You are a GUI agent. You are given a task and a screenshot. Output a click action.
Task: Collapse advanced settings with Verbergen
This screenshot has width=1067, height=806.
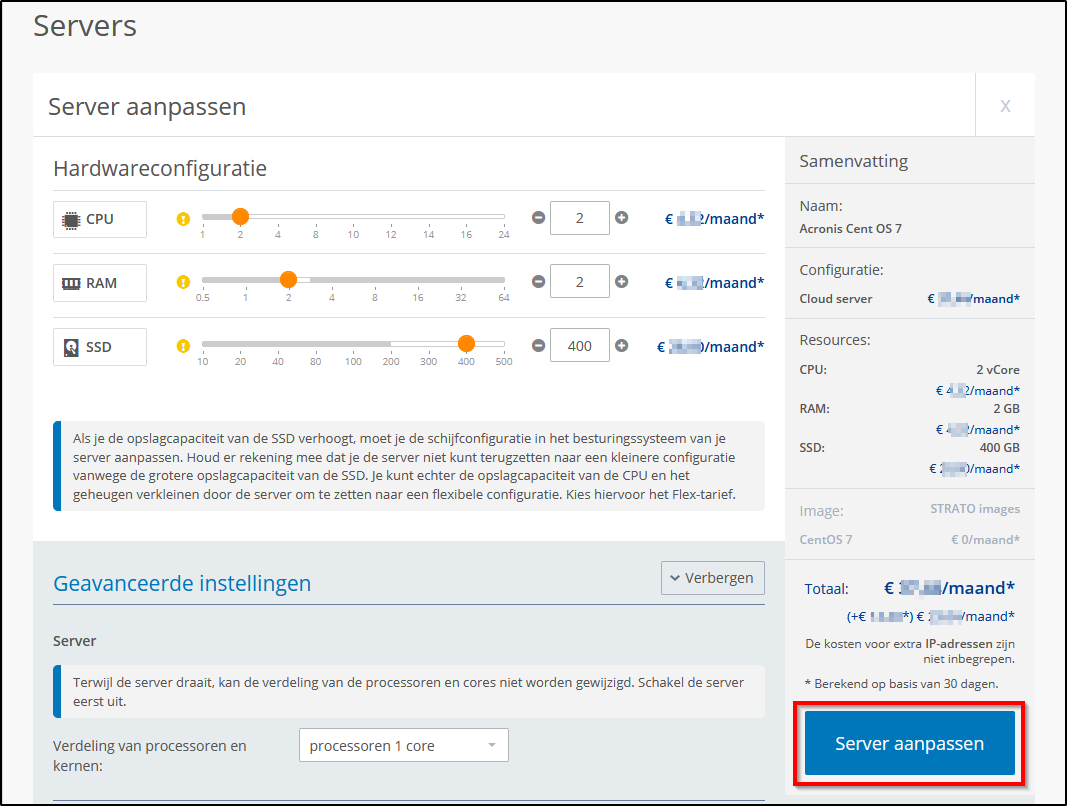[x=712, y=578]
